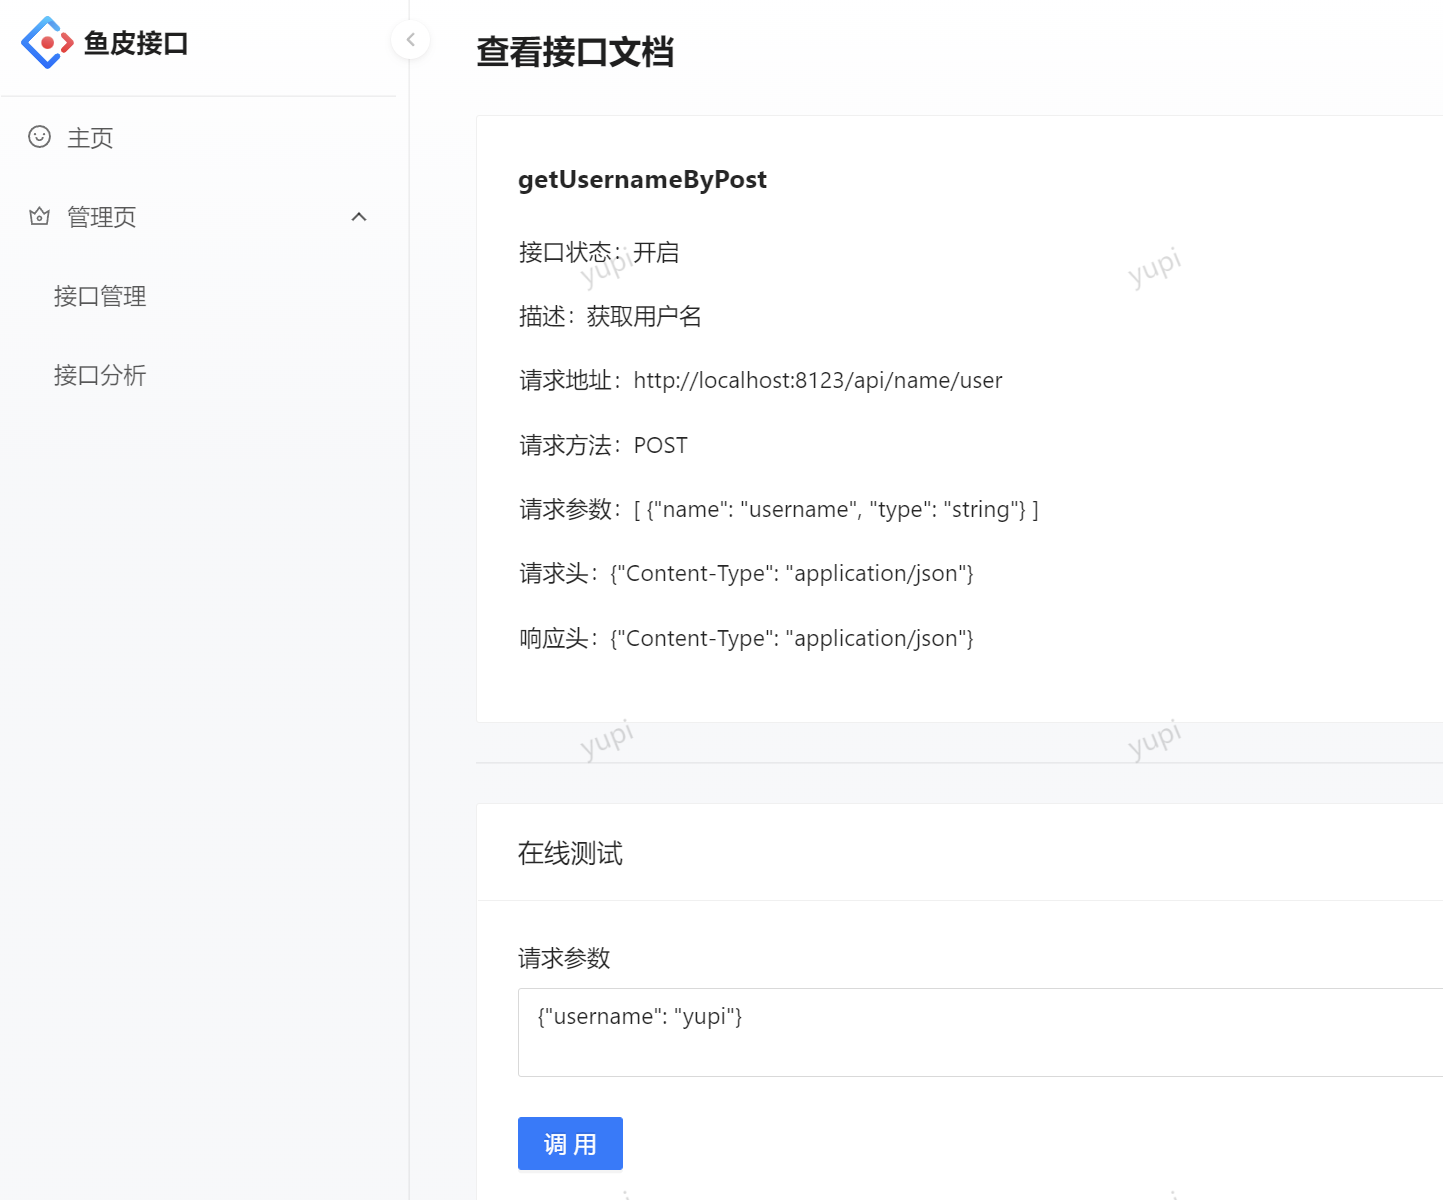Click the localhost:8123 request URL
Screen dimensions: 1443x1200
pos(817,381)
